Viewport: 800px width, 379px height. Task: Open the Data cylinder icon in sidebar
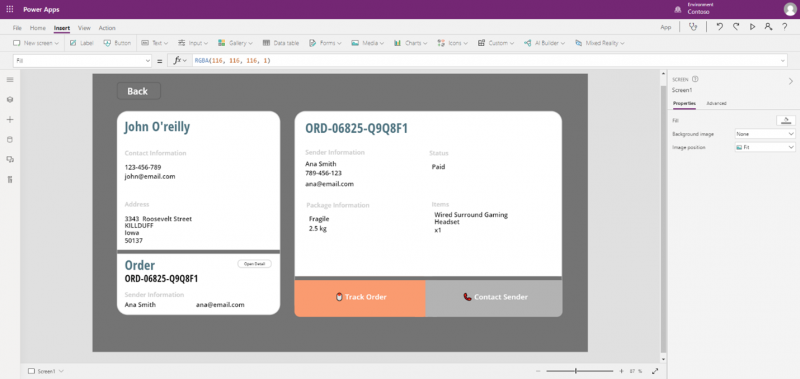click(10, 139)
